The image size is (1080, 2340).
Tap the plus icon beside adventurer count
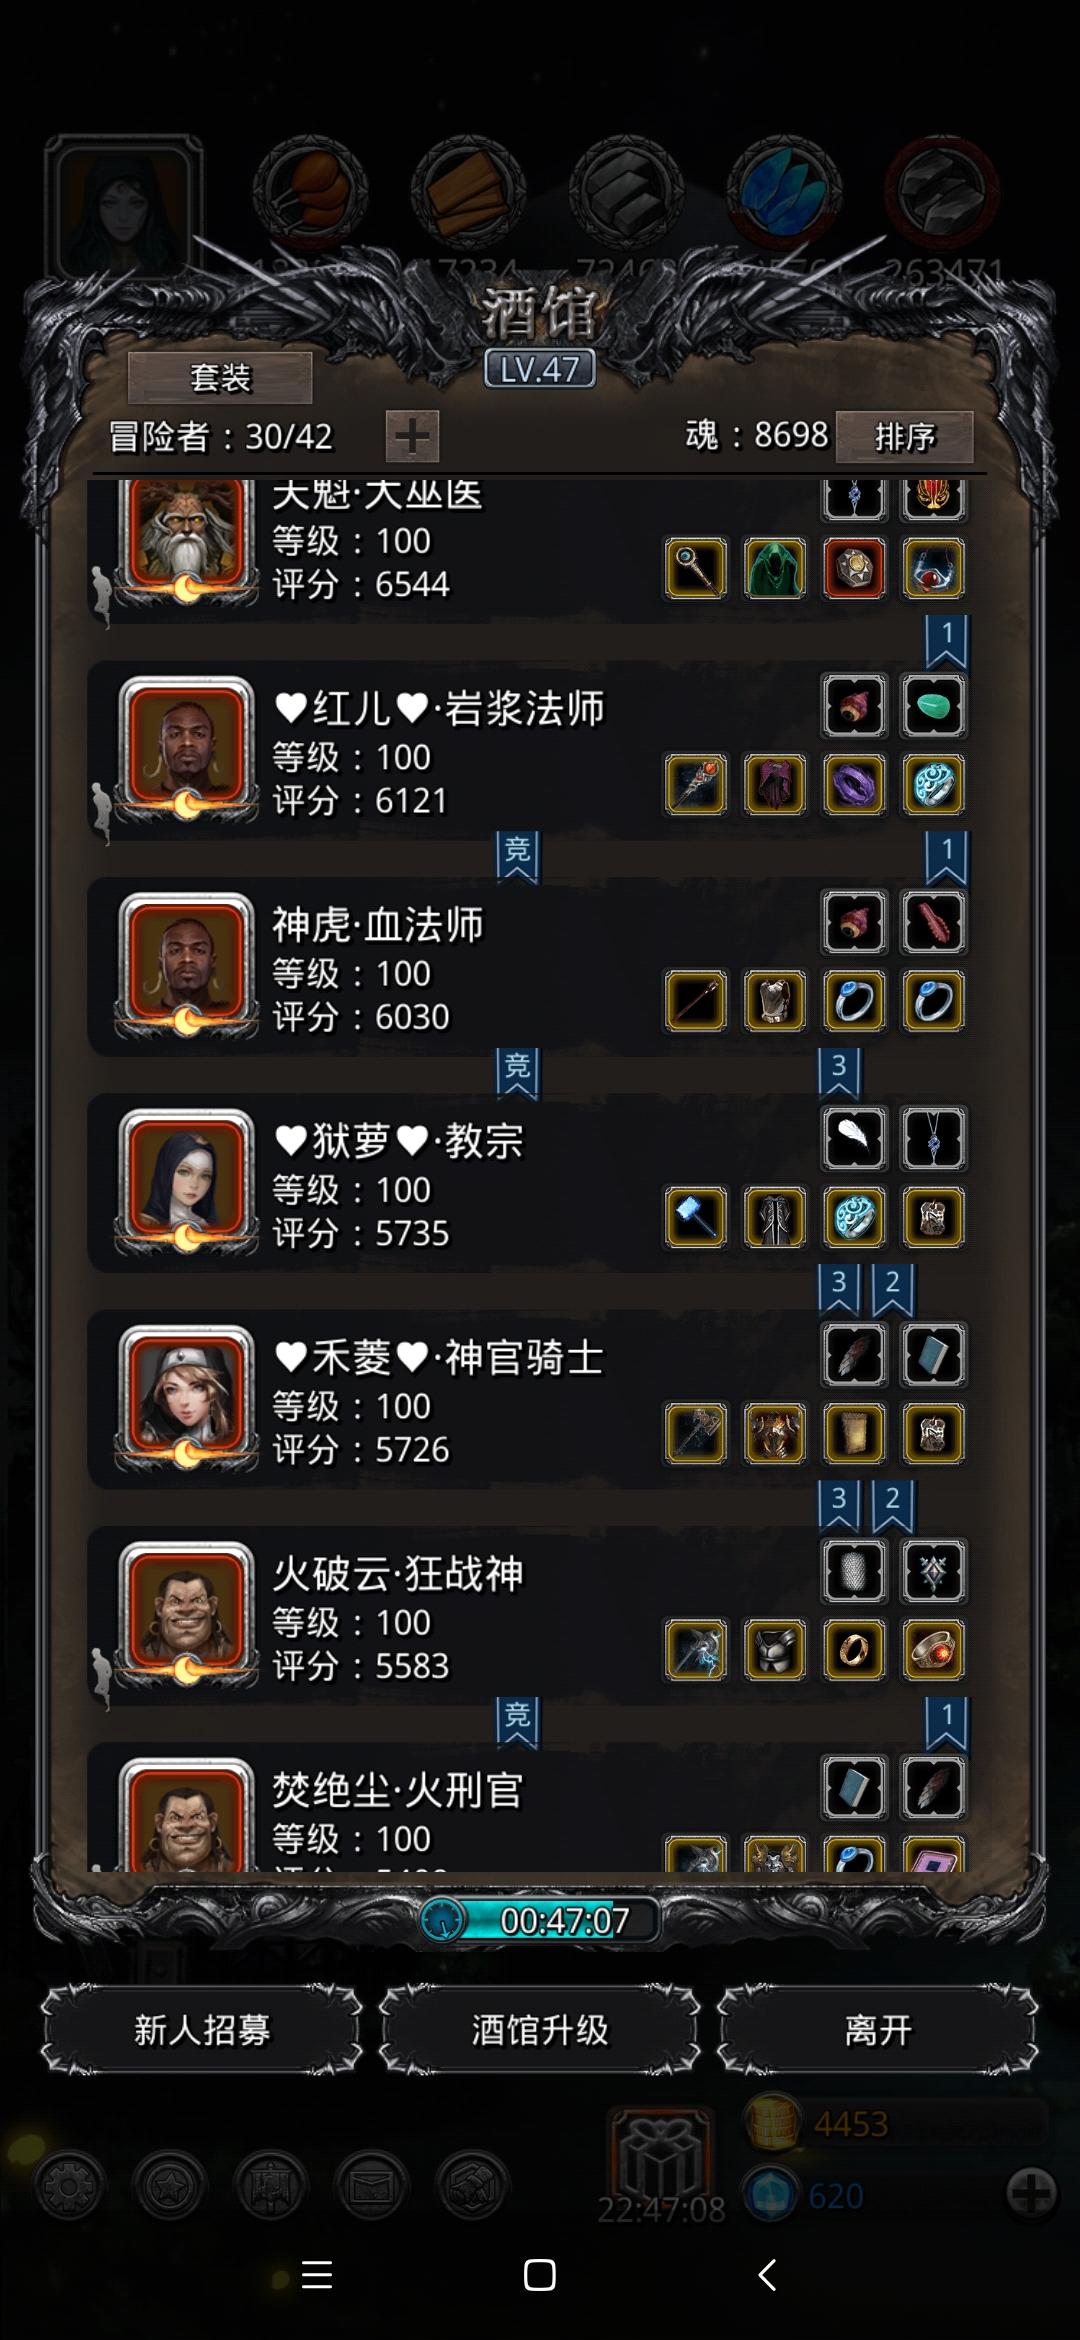(x=412, y=436)
